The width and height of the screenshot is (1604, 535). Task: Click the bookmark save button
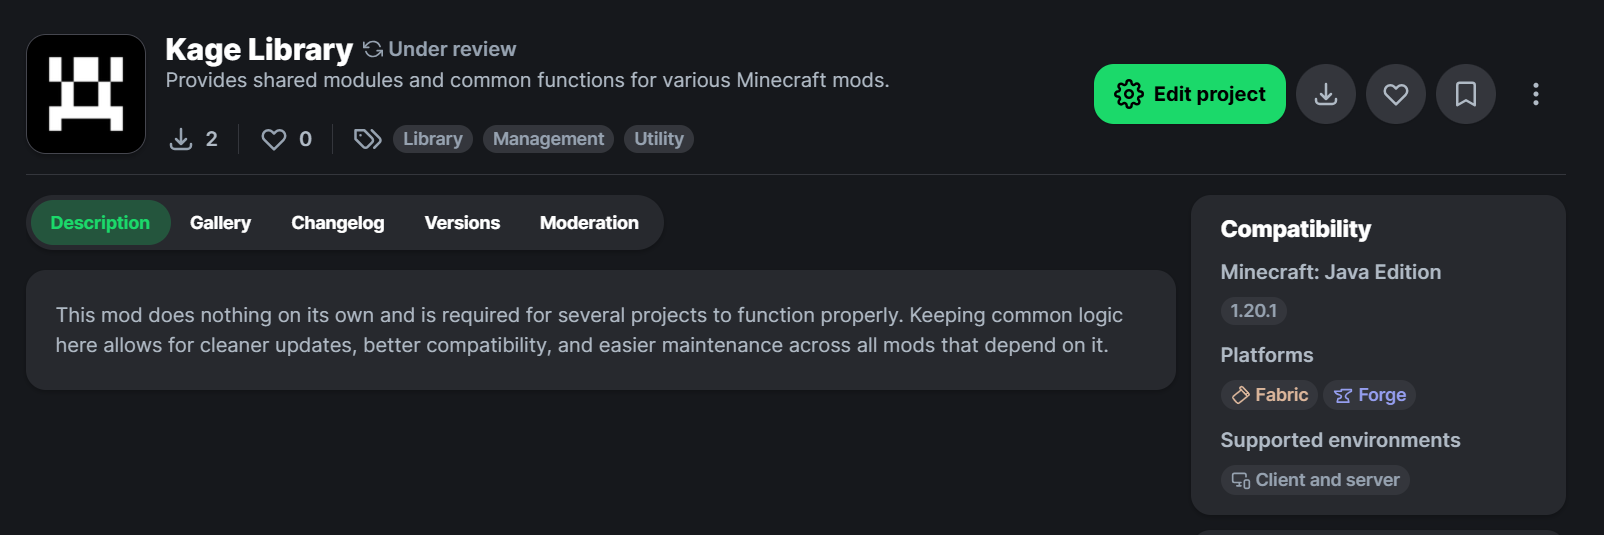point(1465,94)
